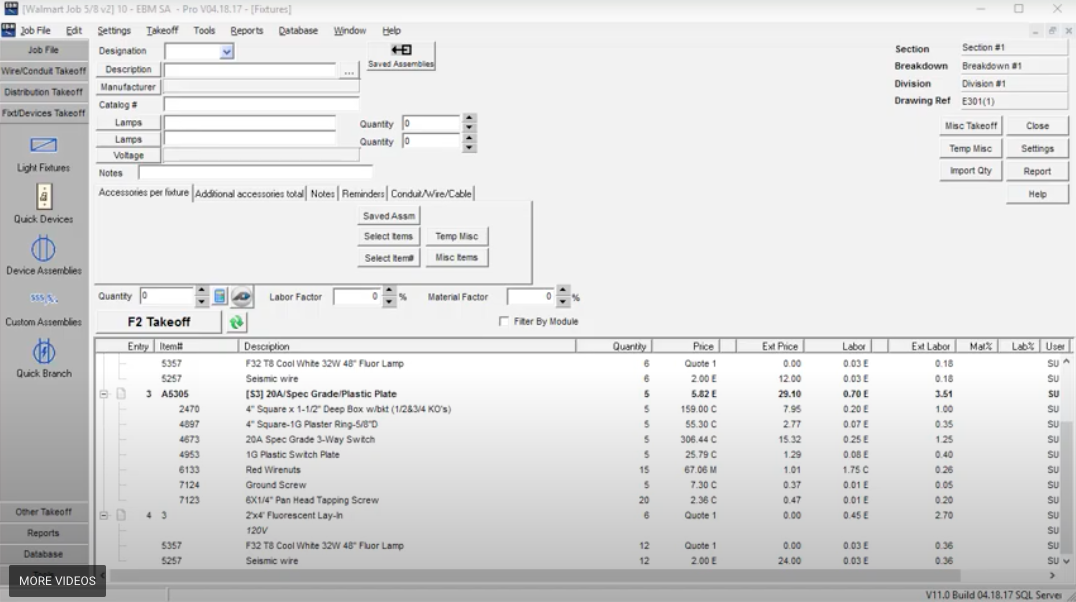
Task: Click the Misc Takeoff button
Action: click(x=970, y=125)
